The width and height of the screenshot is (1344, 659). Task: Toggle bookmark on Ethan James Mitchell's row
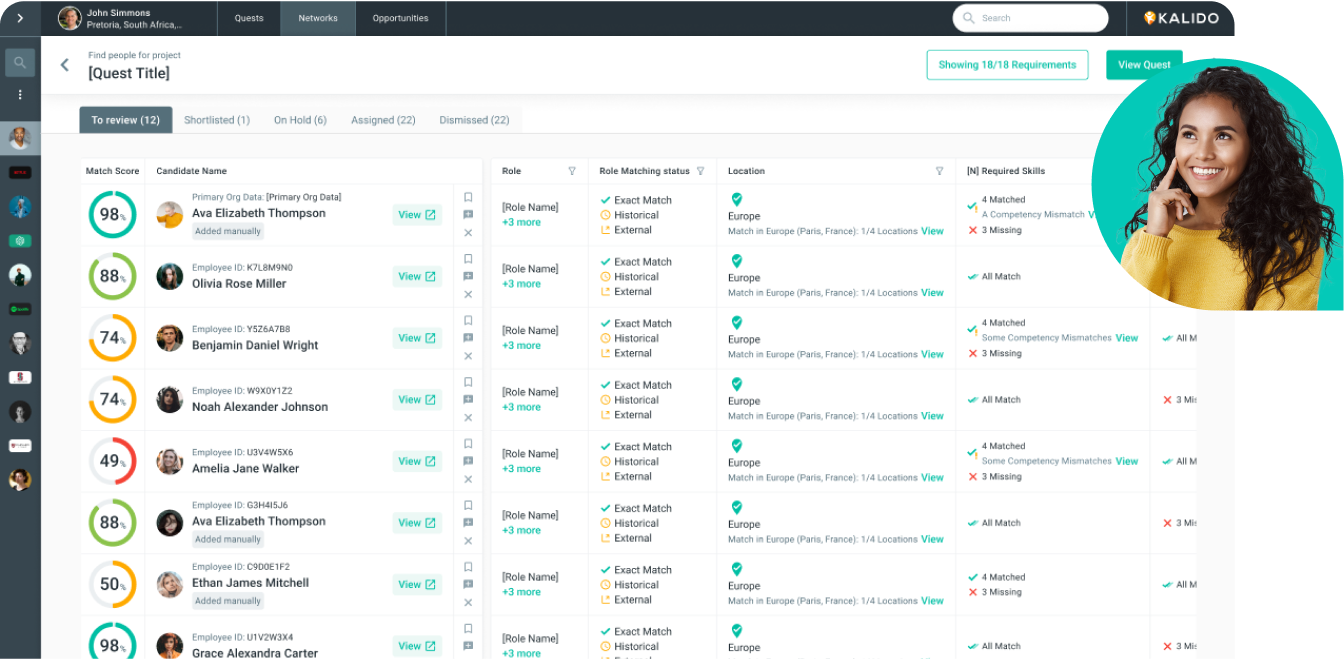tap(468, 567)
